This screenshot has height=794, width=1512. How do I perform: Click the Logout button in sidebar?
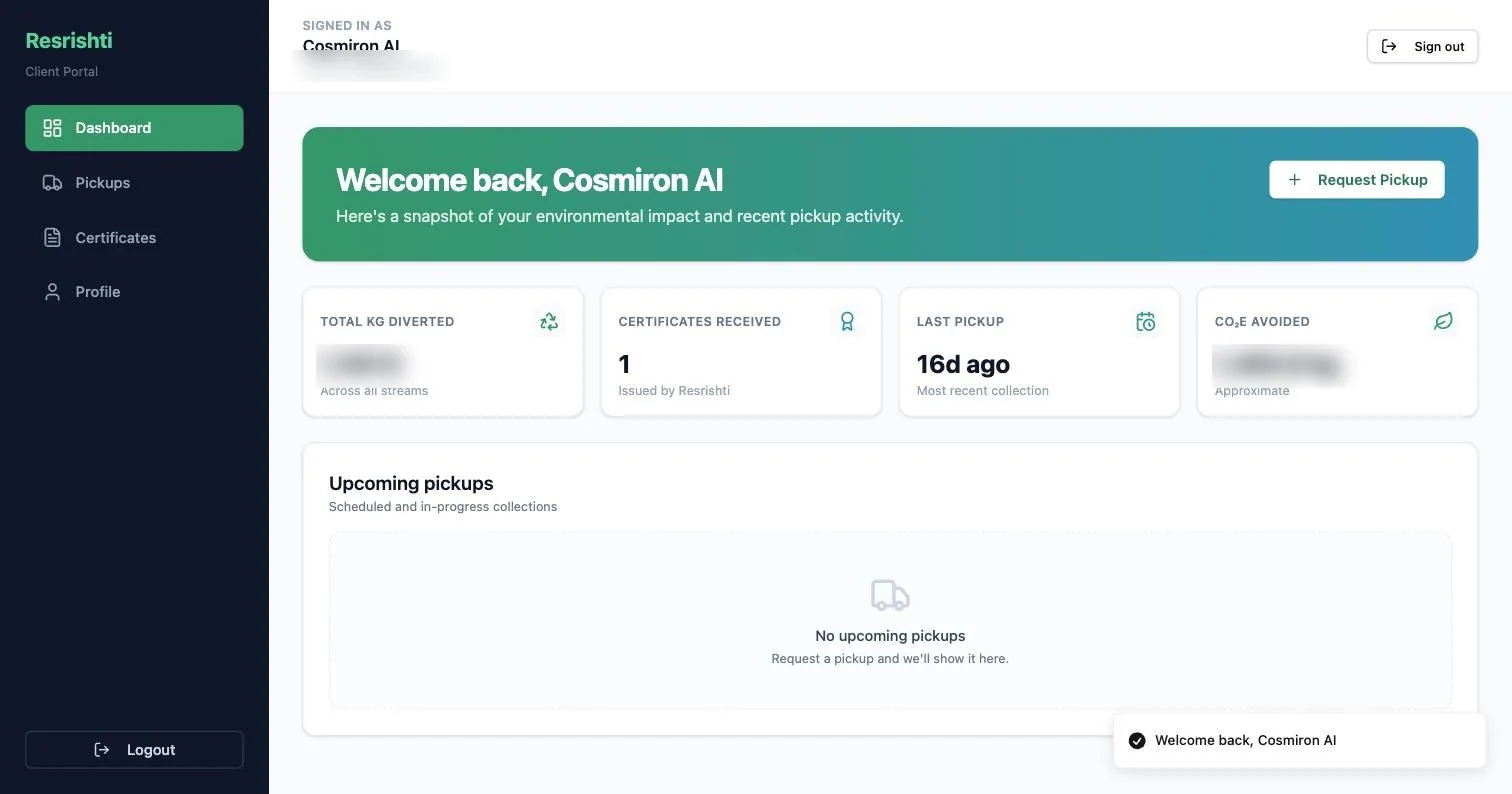click(x=134, y=750)
